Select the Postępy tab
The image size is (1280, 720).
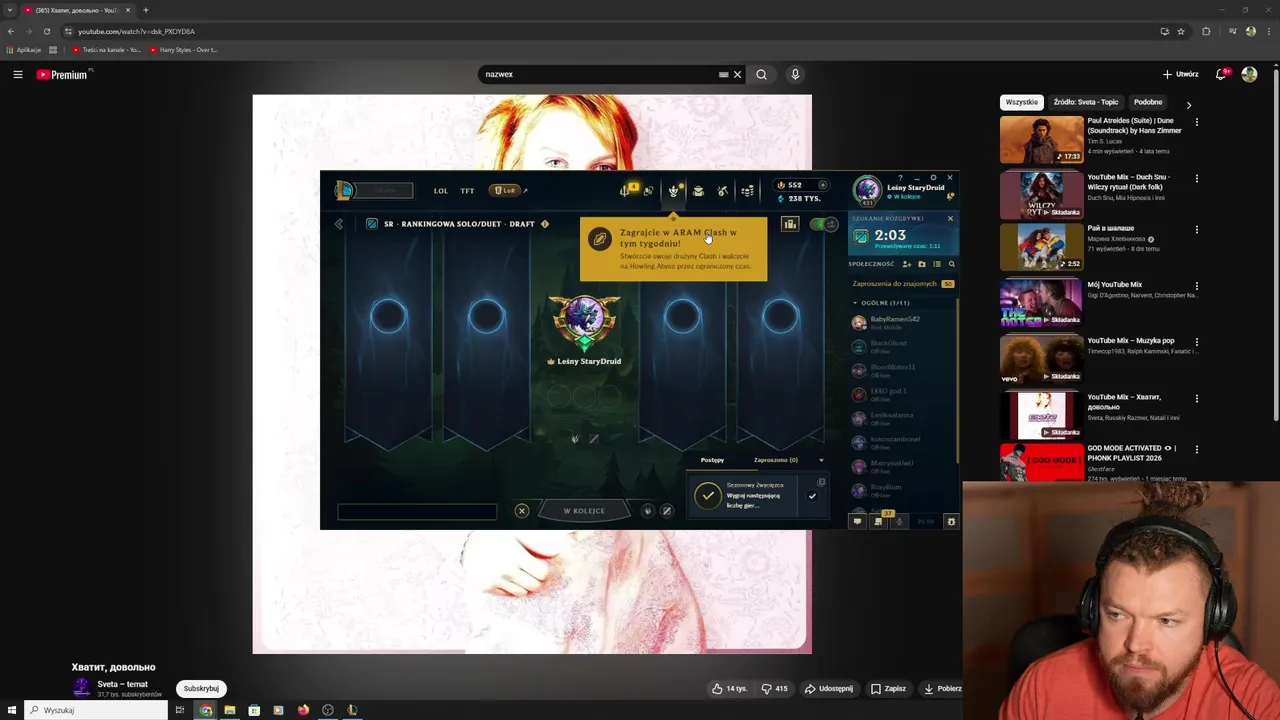pyautogui.click(x=712, y=460)
